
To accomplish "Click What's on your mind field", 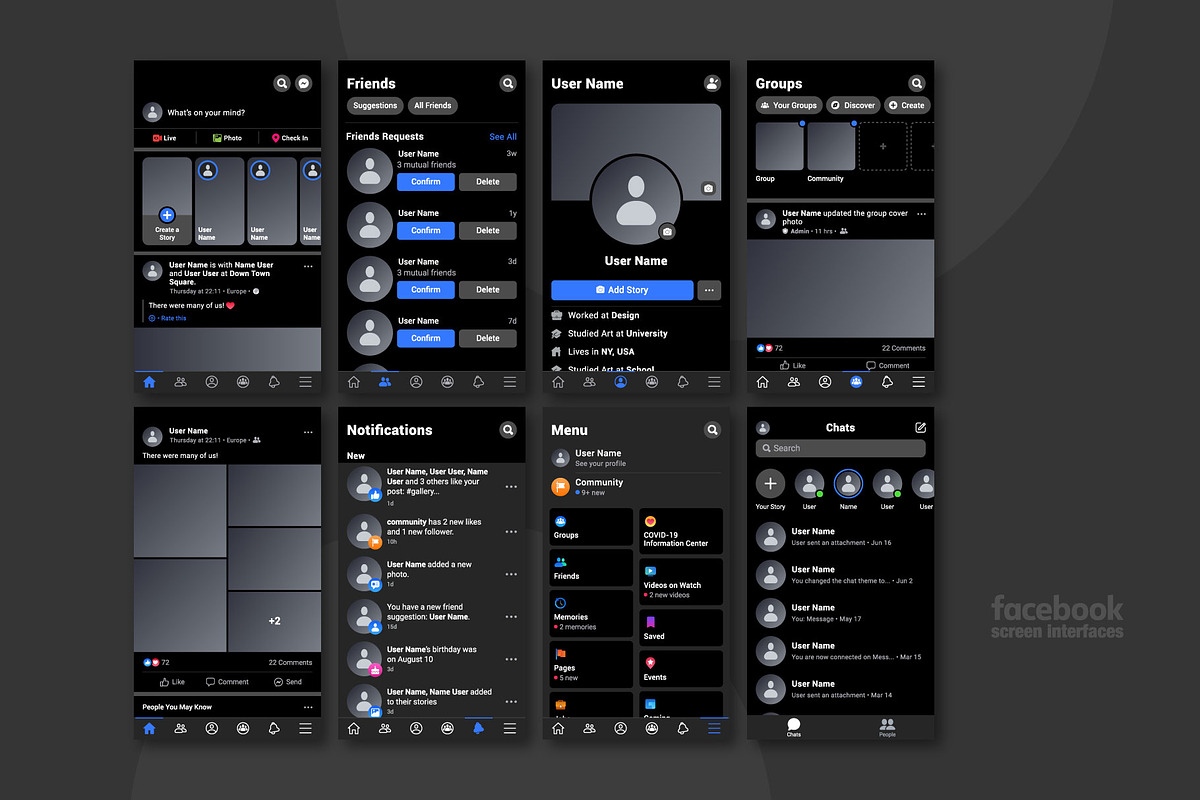I will click(x=206, y=113).
